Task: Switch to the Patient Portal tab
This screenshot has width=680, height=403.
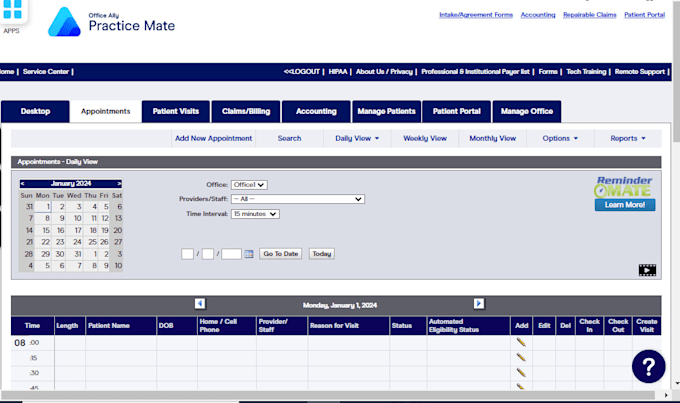Action: click(457, 111)
